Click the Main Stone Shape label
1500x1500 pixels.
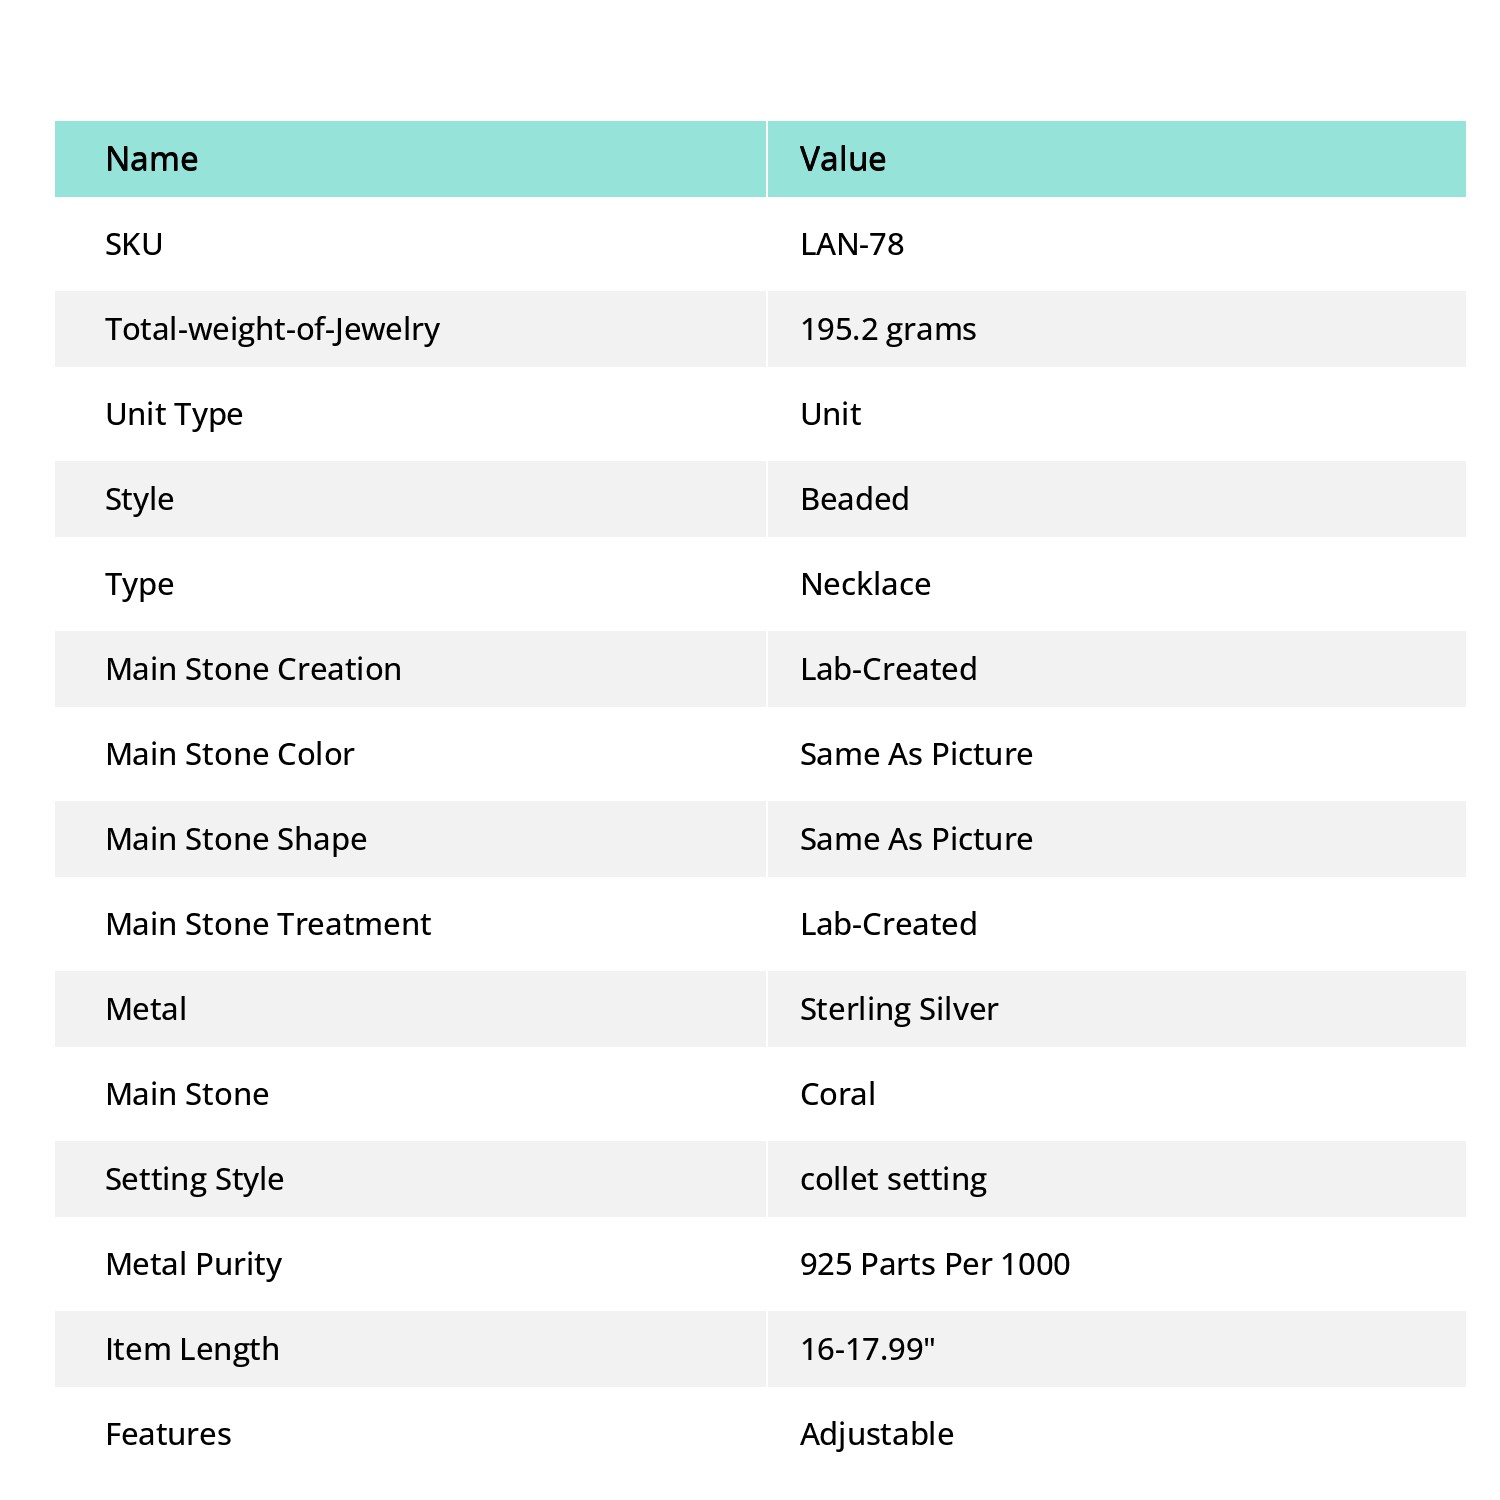[x=236, y=840]
